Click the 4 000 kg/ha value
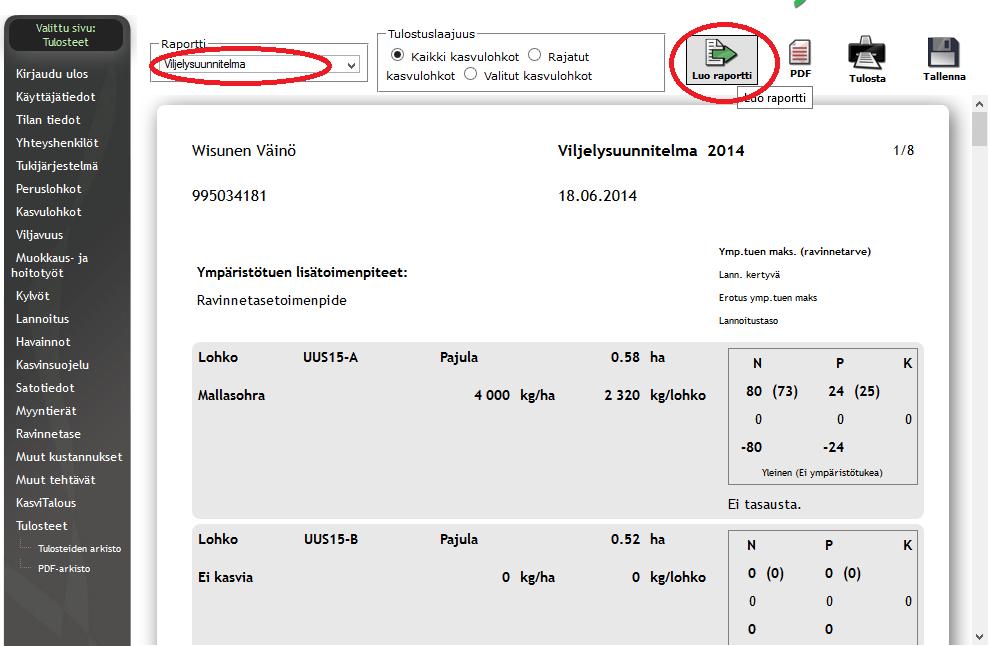The image size is (990, 646). pyautogui.click(x=514, y=395)
